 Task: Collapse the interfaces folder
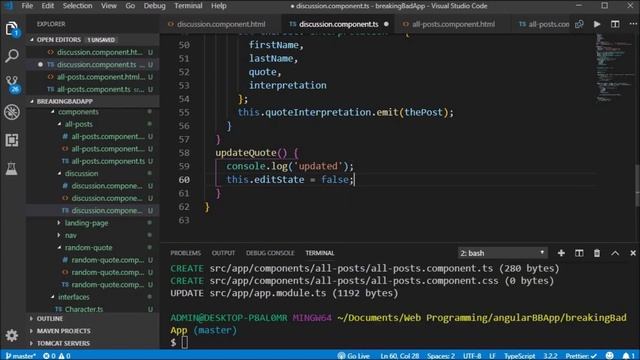pos(73,297)
